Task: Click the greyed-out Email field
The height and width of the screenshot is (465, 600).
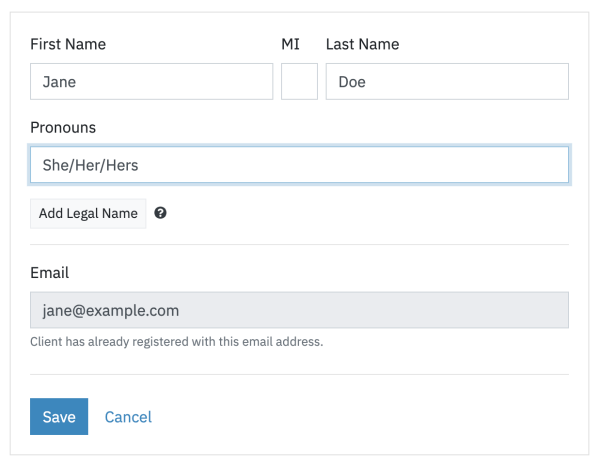Action: (x=300, y=310)
